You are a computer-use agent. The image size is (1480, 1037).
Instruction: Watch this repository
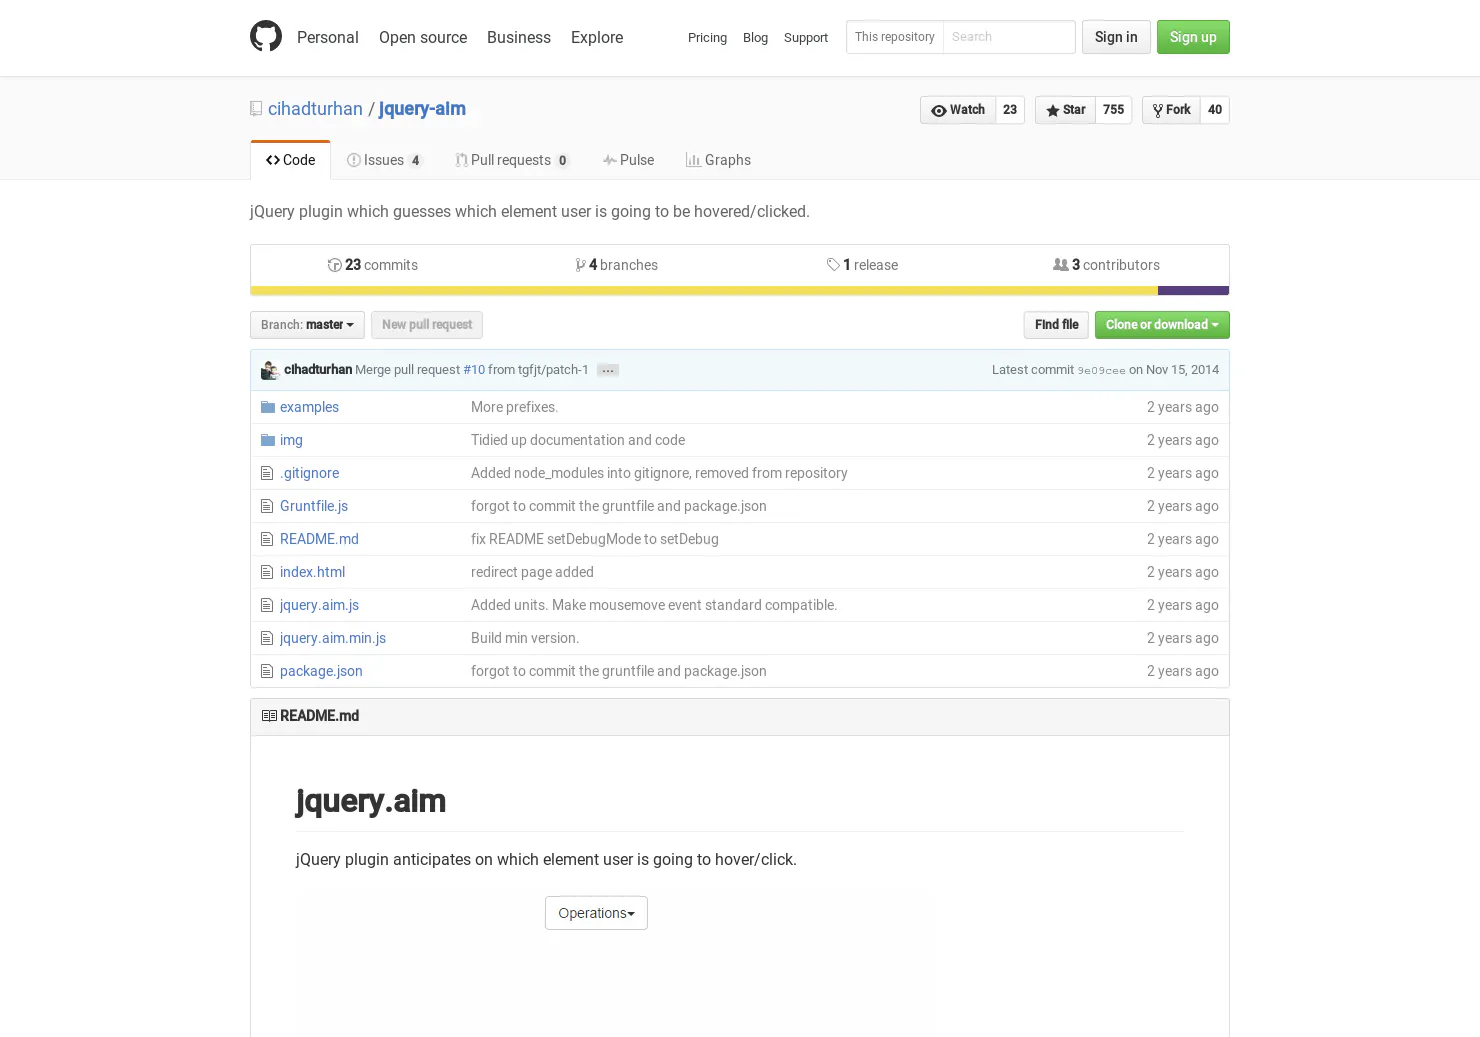[x=958, y=110]
